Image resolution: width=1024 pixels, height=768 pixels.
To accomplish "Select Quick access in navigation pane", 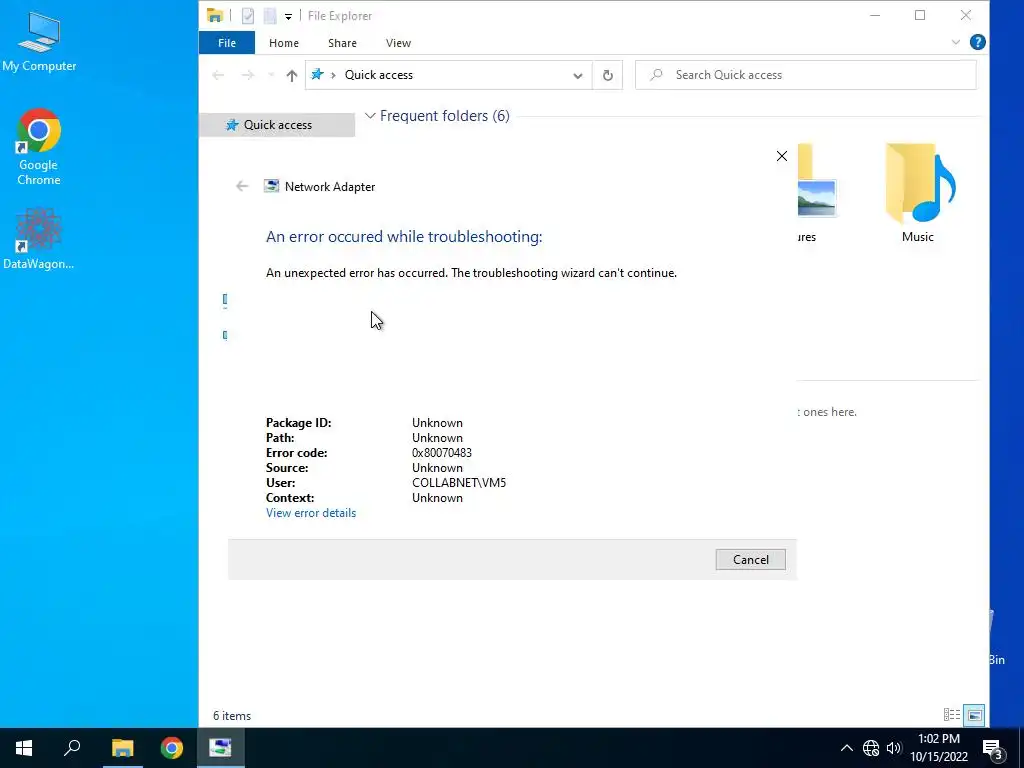I will pos(277,125).
